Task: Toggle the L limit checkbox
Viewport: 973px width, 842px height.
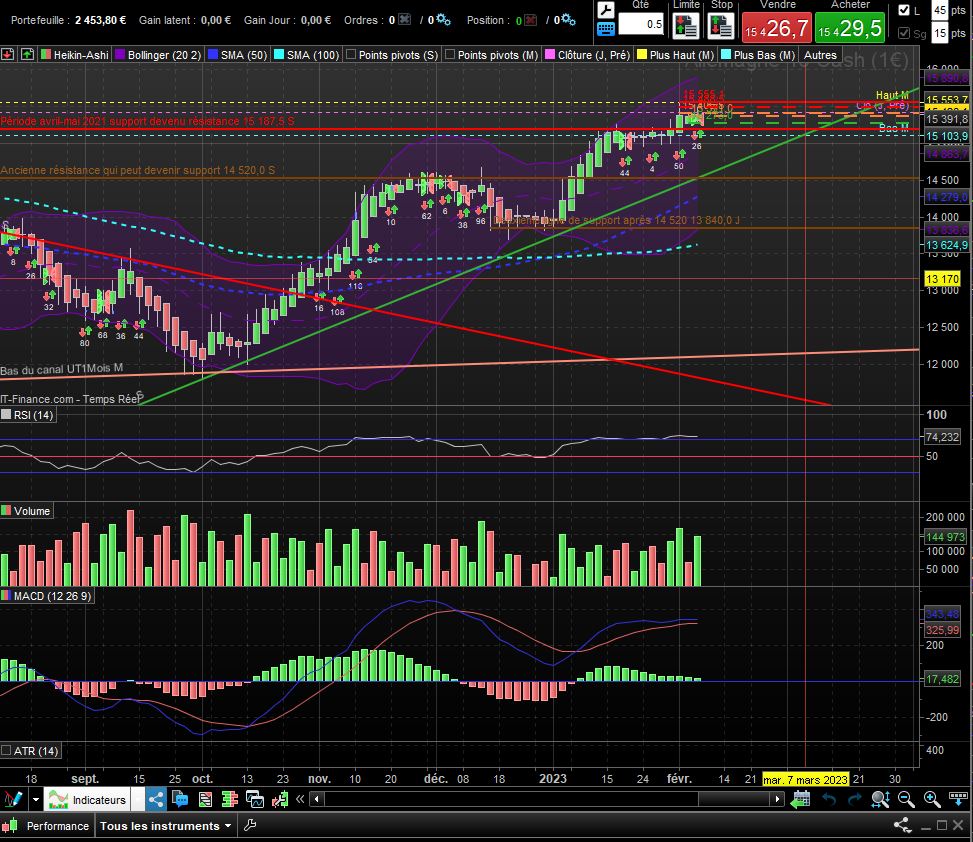Action: [x=904, y=10]
